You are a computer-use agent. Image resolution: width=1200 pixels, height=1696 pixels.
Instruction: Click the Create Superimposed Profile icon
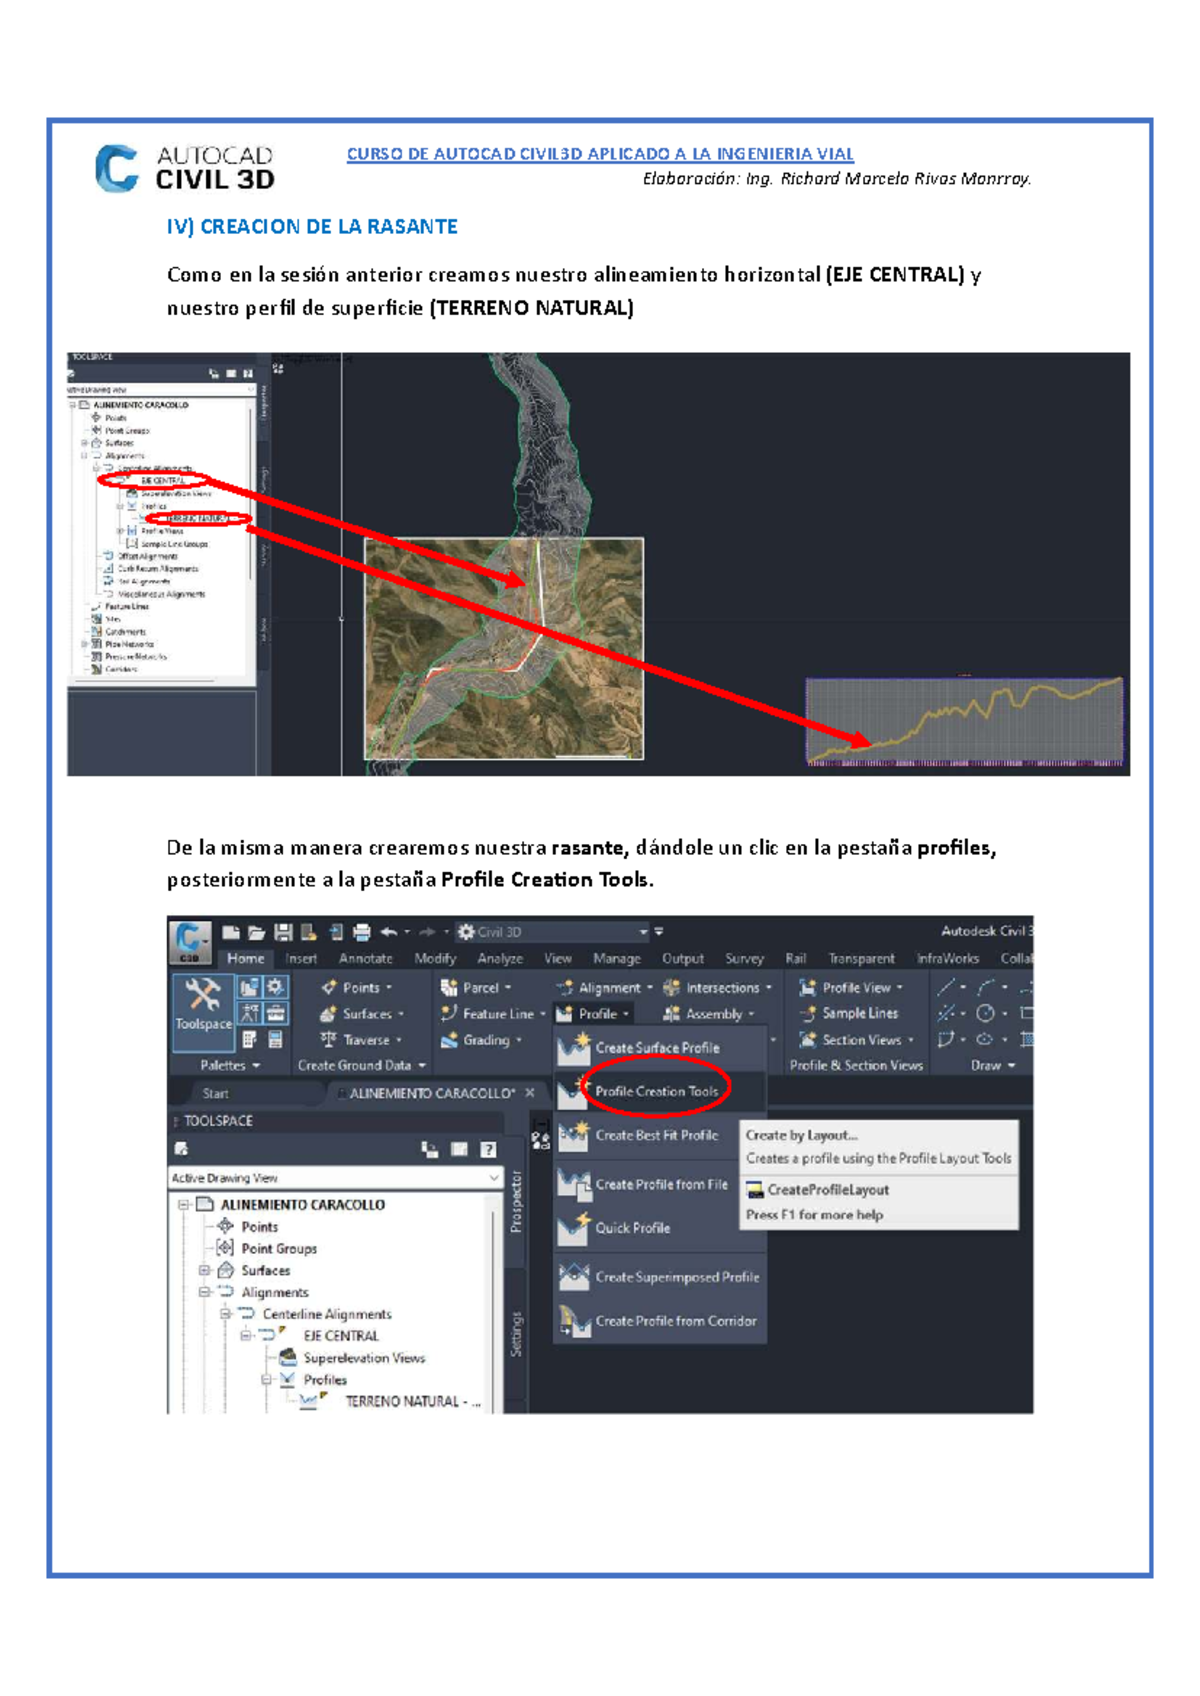point(574,1277)
